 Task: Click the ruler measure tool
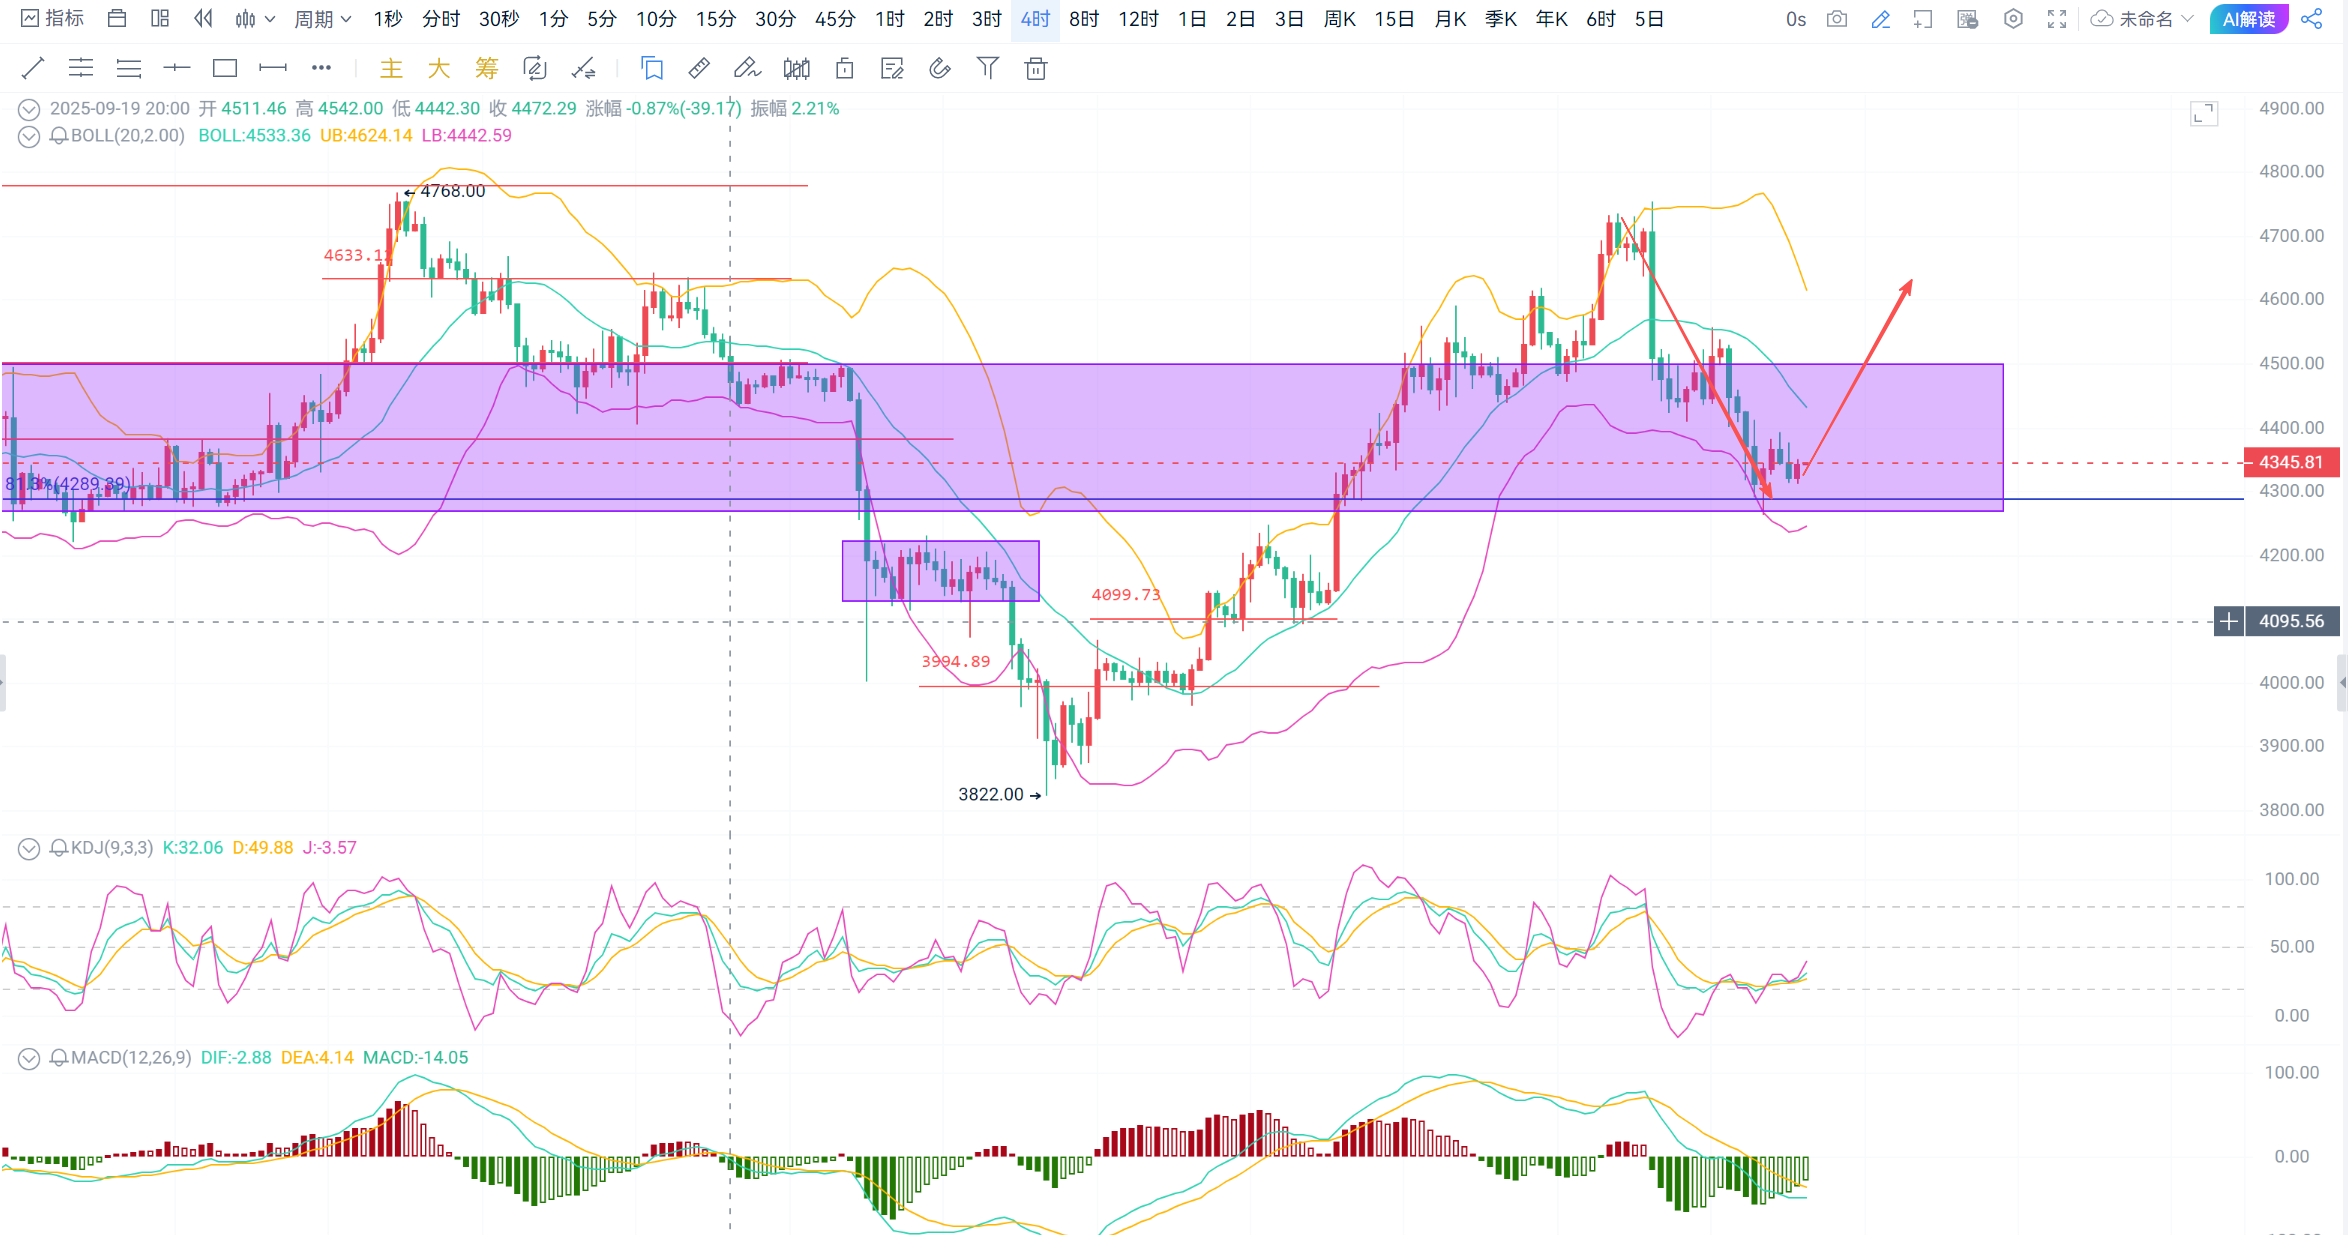pos(699,68)
